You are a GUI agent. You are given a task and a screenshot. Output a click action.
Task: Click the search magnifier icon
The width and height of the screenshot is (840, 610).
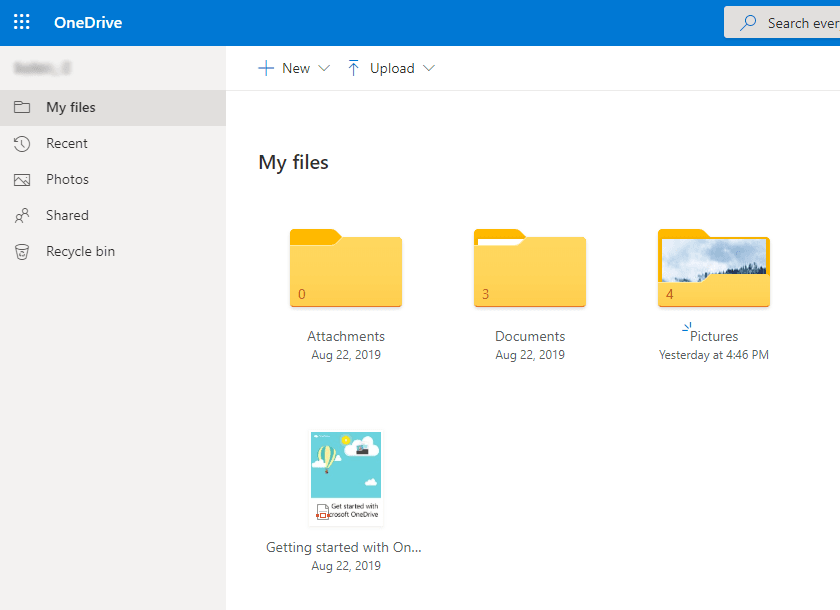point(747,22)
